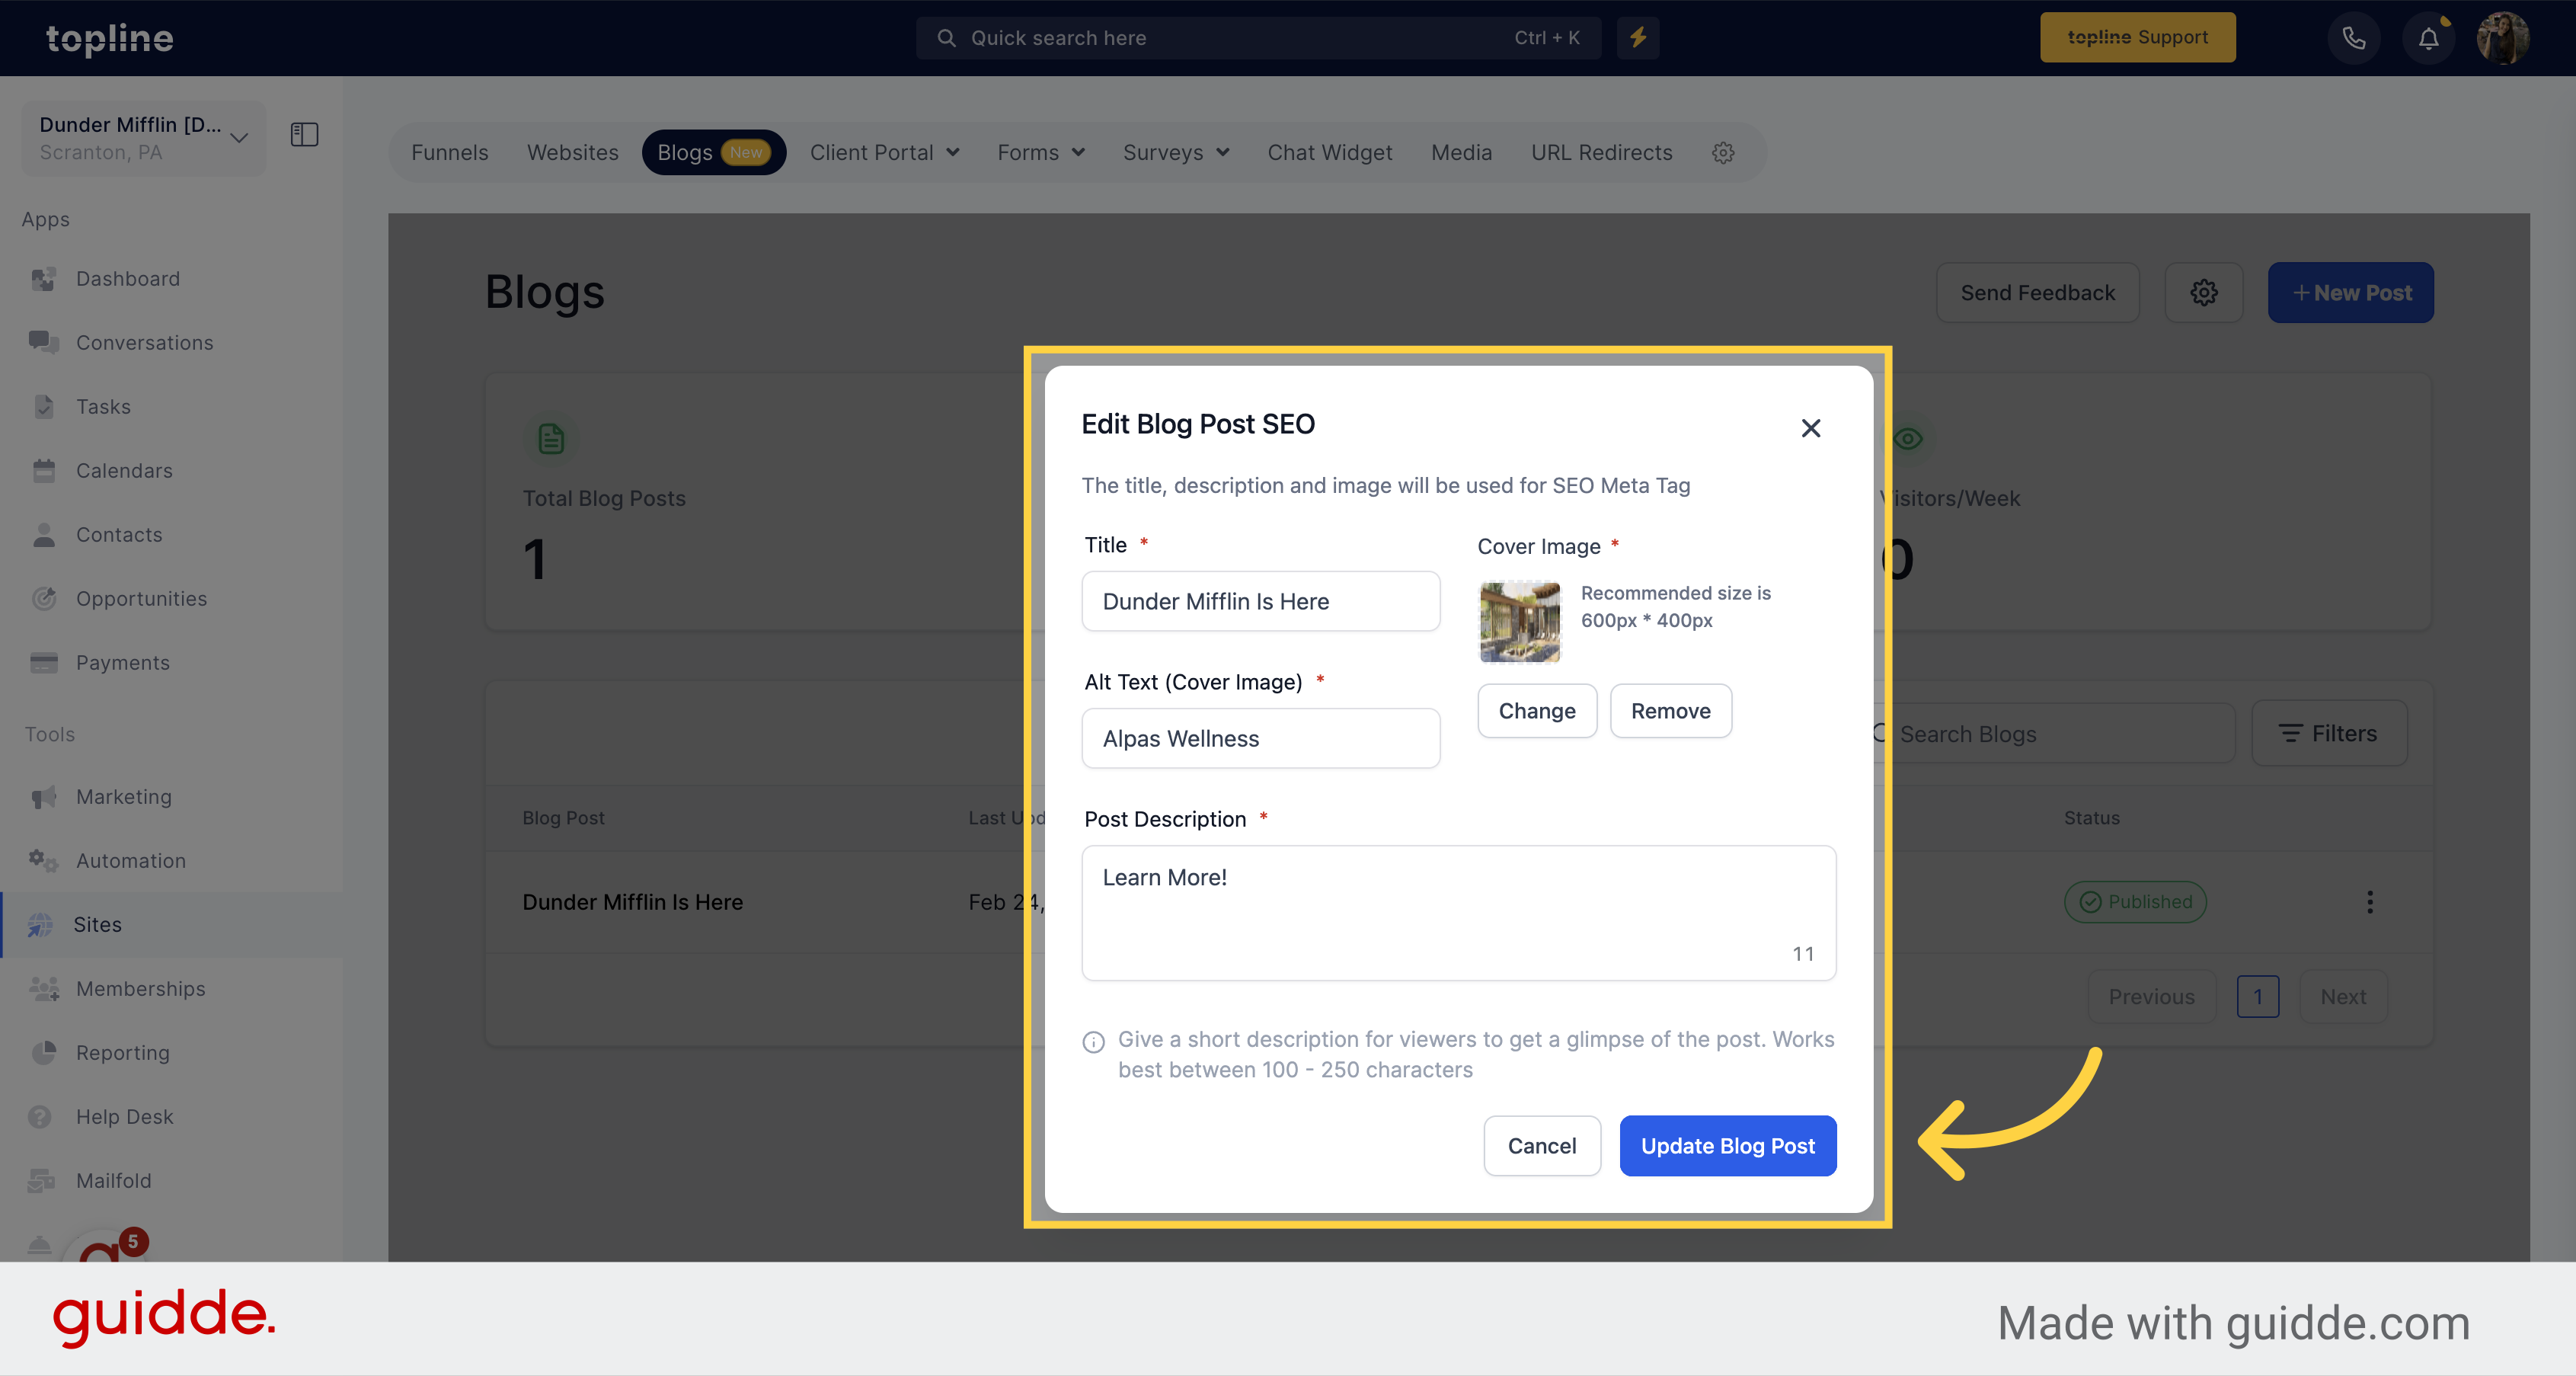
Task: Click the Post Description text area
Action: coord(1458,913)
